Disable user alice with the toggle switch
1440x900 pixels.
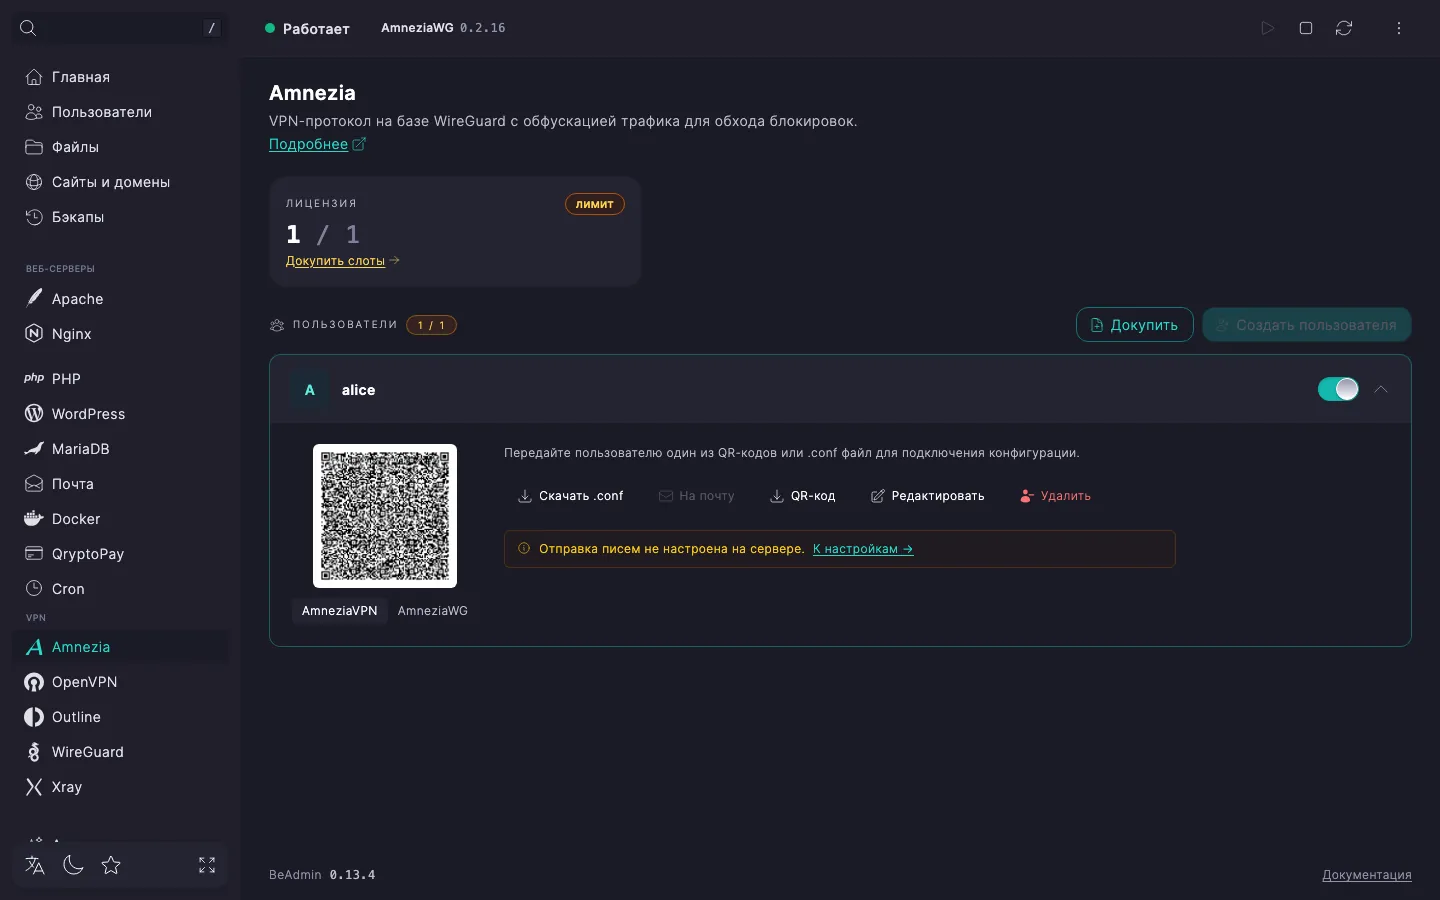[1338, 389]
